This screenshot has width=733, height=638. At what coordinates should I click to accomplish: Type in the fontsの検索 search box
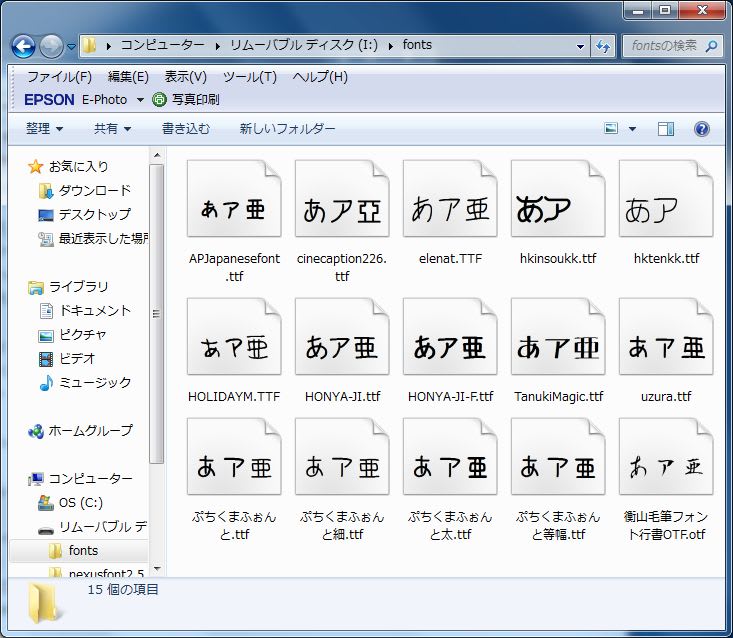pyautogui.click(x=668, y=46)
